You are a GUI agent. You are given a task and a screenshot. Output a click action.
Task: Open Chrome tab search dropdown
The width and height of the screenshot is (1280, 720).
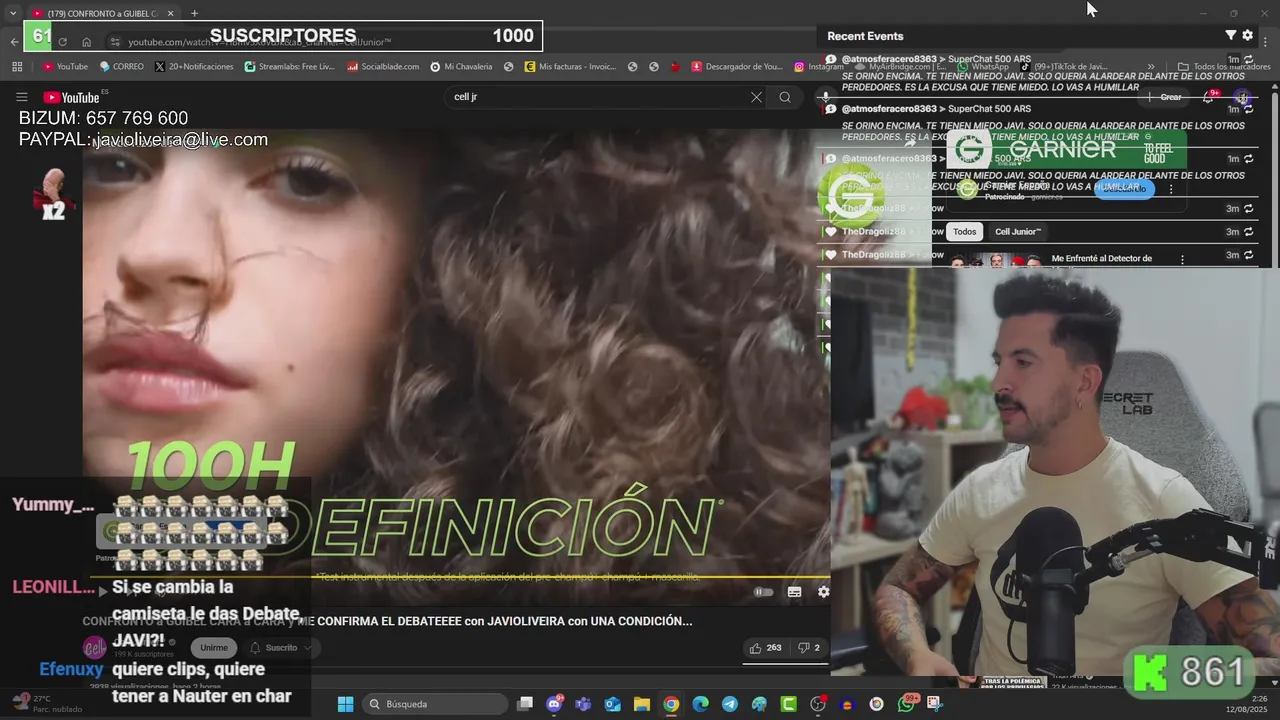click(12, 13)
